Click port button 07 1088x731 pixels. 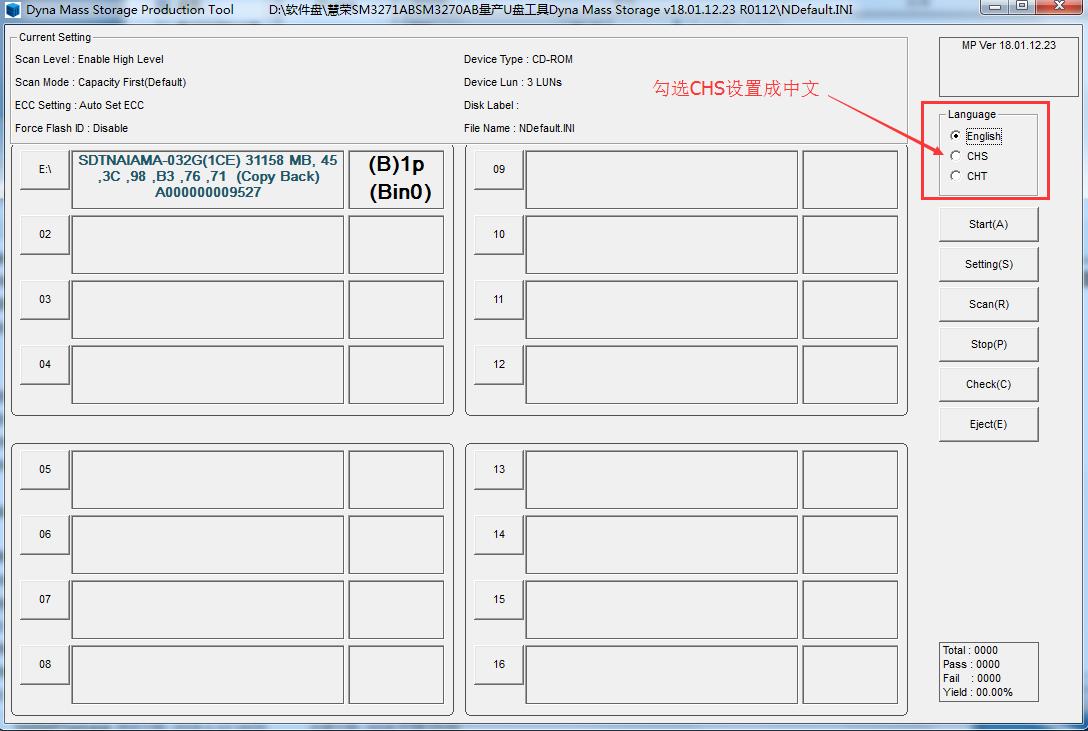[x=45, y=599]
